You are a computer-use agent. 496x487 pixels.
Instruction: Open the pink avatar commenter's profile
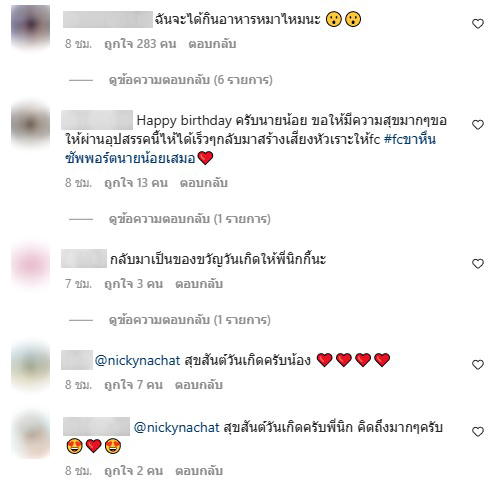pyautogui.click(x=30, y=266)
